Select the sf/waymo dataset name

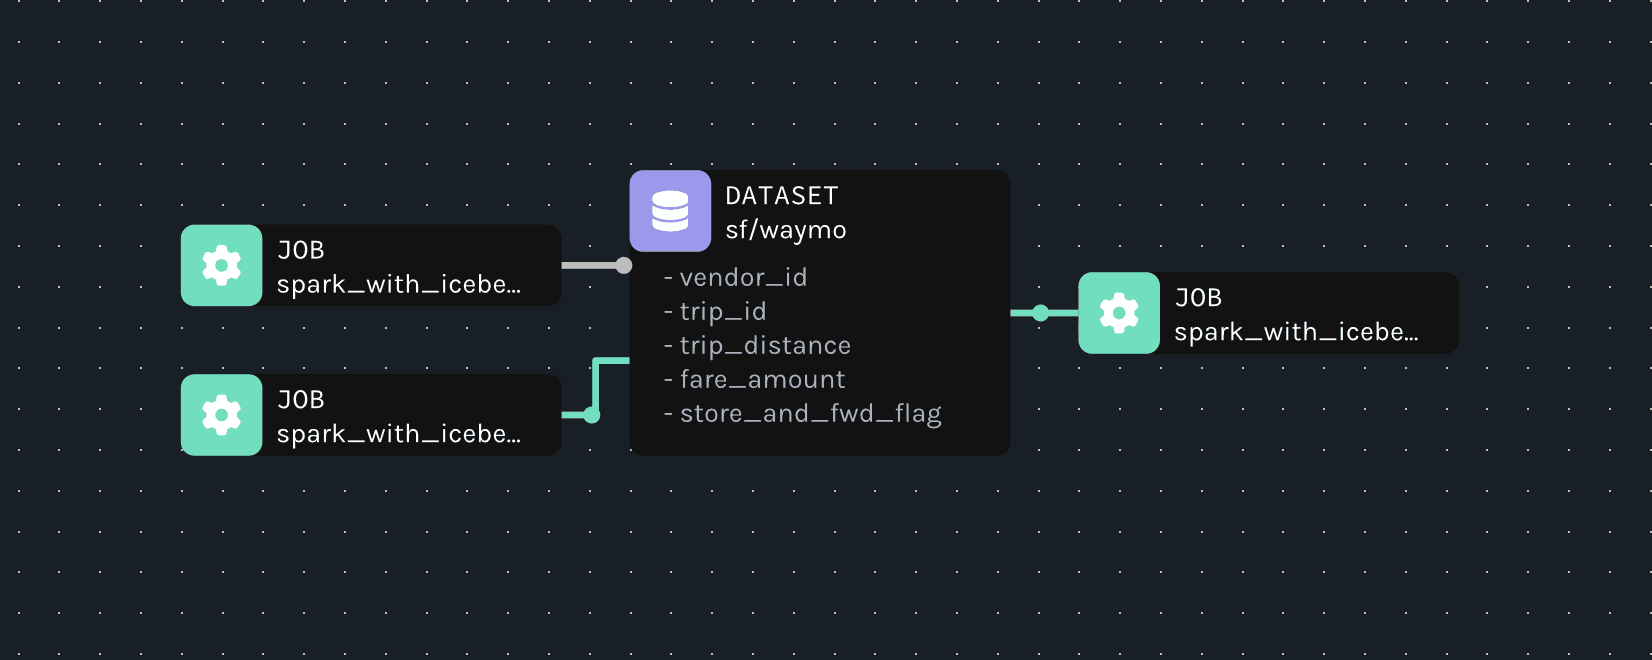785,230
